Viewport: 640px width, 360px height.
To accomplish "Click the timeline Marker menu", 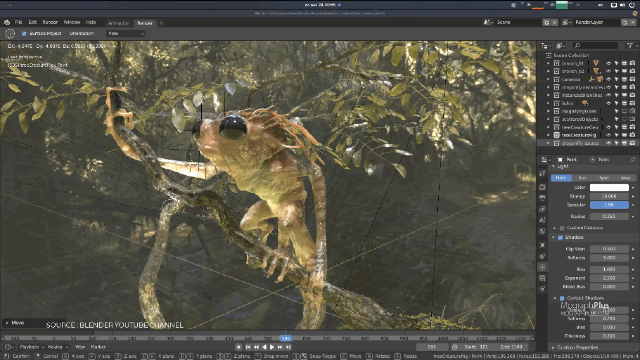I will click(x=98, y=347).
